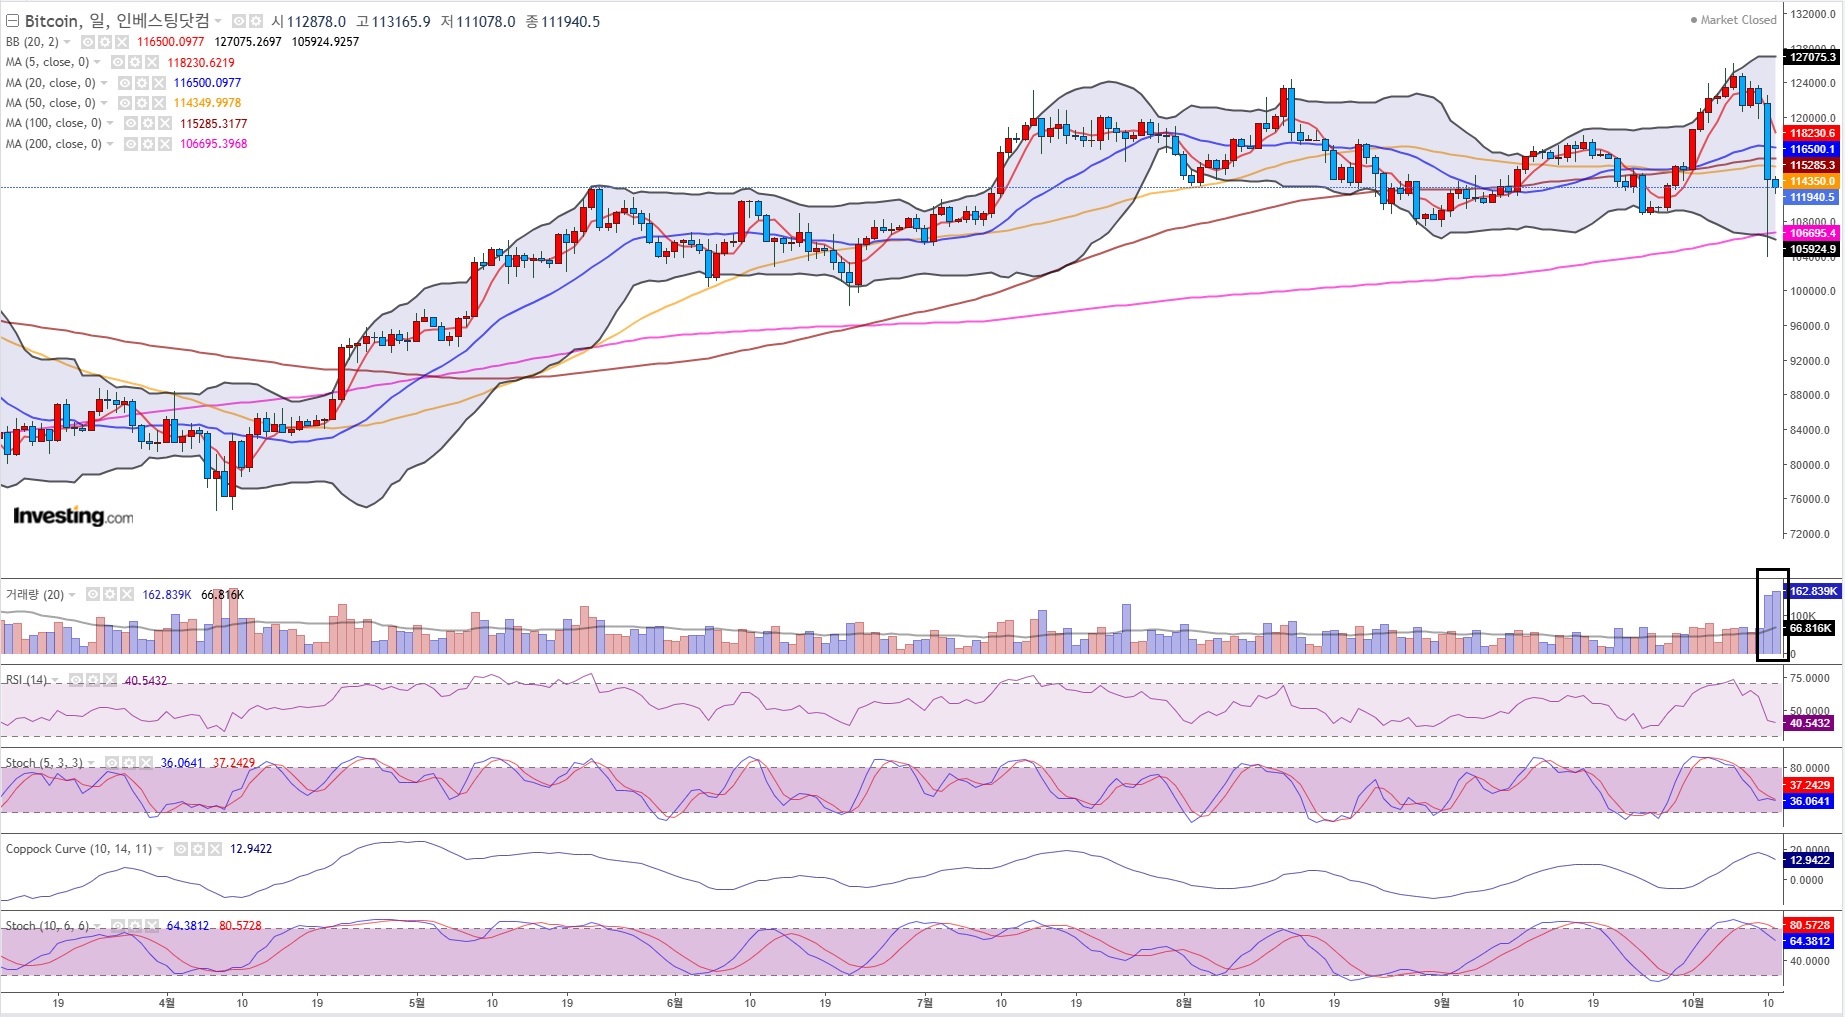The height and width of the screenshot is (1017, 1845).
Task: Hide the Stoch (10, 6, 6) indicator
Action: click(x=118, y=926)
